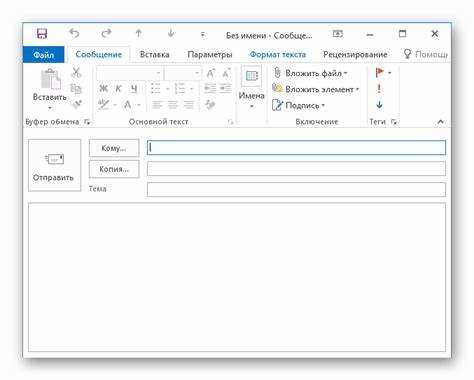474x380 pixels.
Task: Toggle bold Ж formatting
Action: click(103, 89)
